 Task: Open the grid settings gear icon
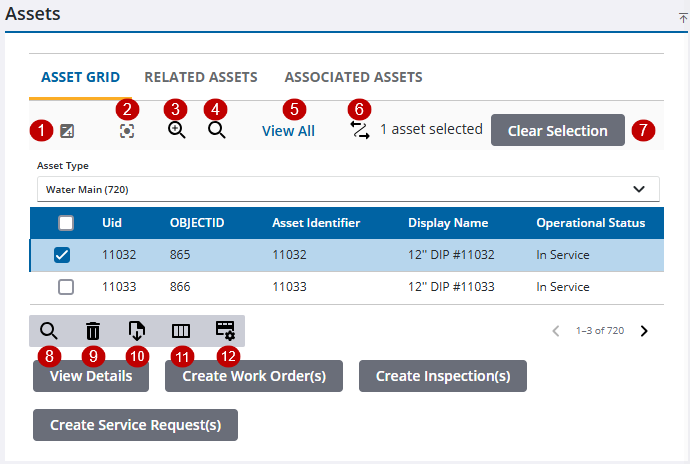(225, 330)
